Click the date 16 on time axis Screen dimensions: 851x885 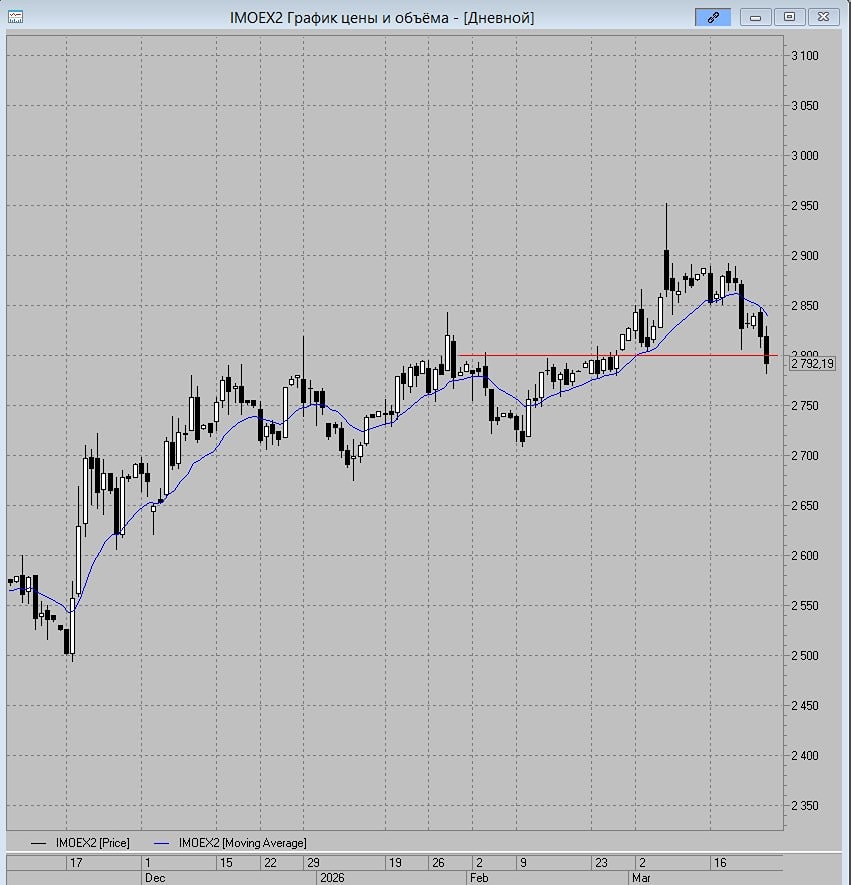point(720,862)
